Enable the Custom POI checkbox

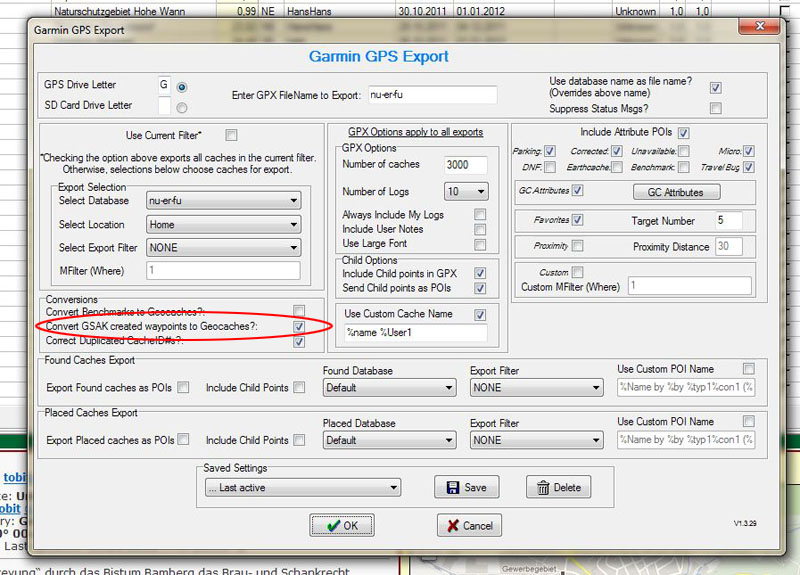(x=577, y=272)
